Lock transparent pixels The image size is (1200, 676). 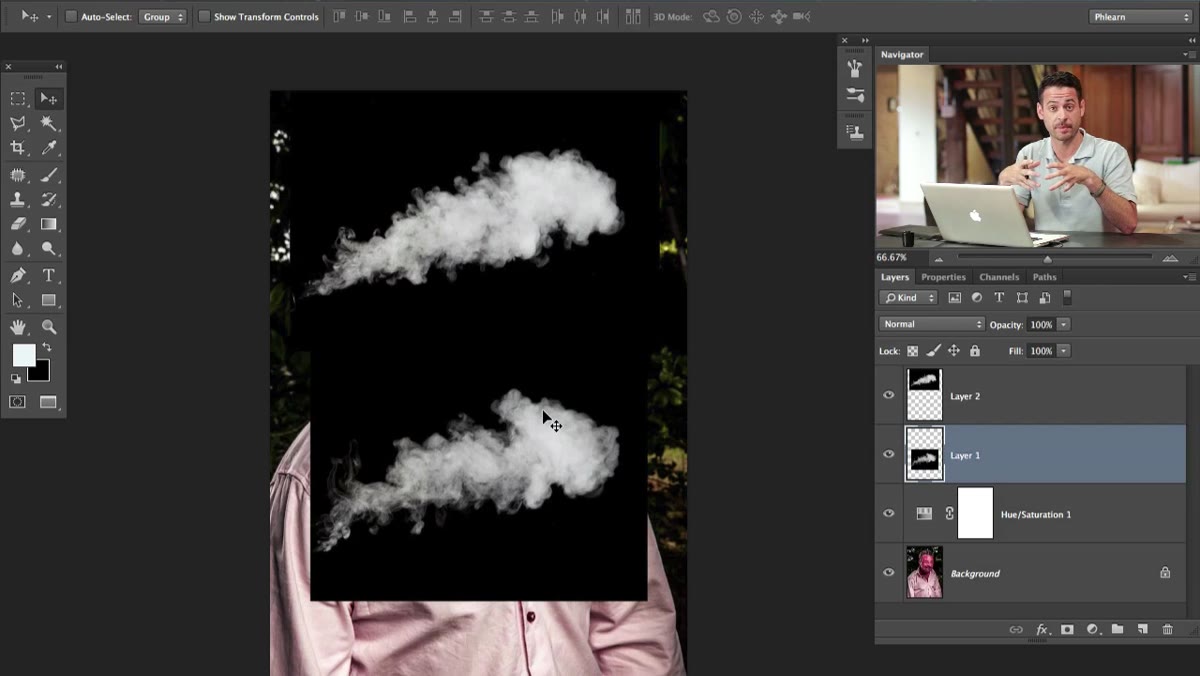(912, 351)
